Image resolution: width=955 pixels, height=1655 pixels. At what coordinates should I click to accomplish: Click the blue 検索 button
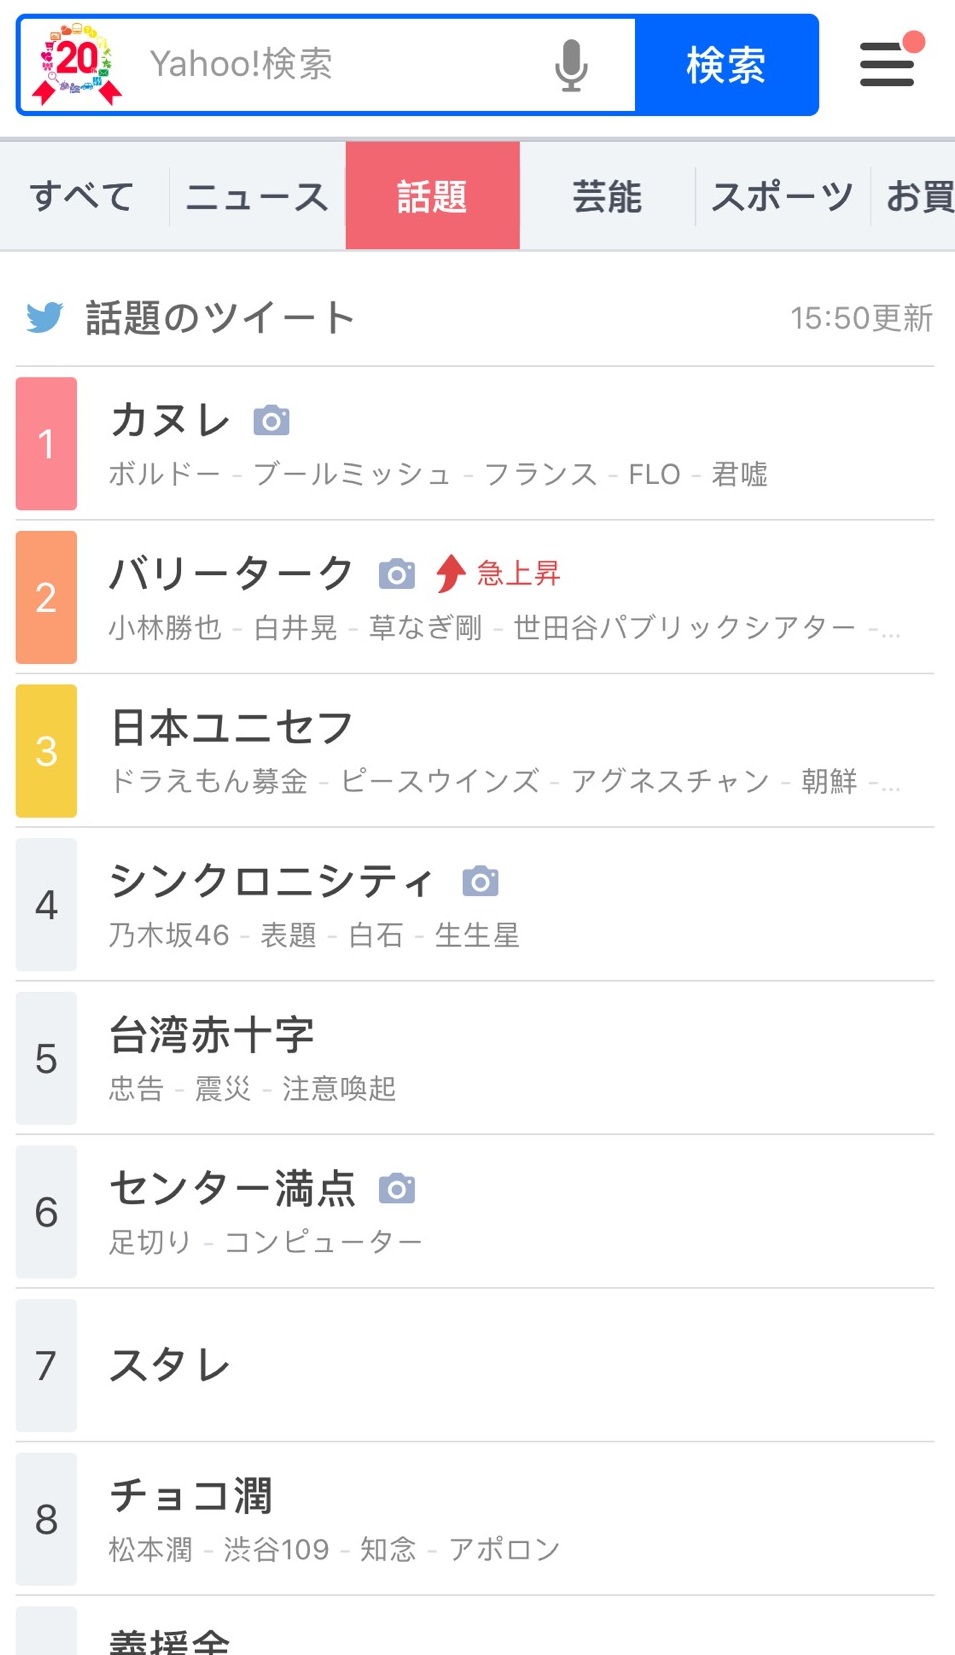coord(727,65)
